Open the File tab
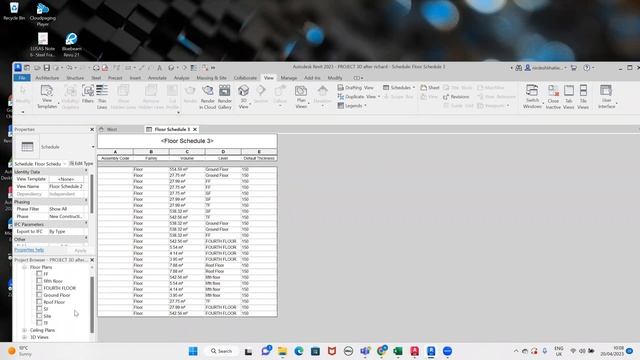Image resolution: width=640 pixels, height=360 pixels. coord(22,78)
